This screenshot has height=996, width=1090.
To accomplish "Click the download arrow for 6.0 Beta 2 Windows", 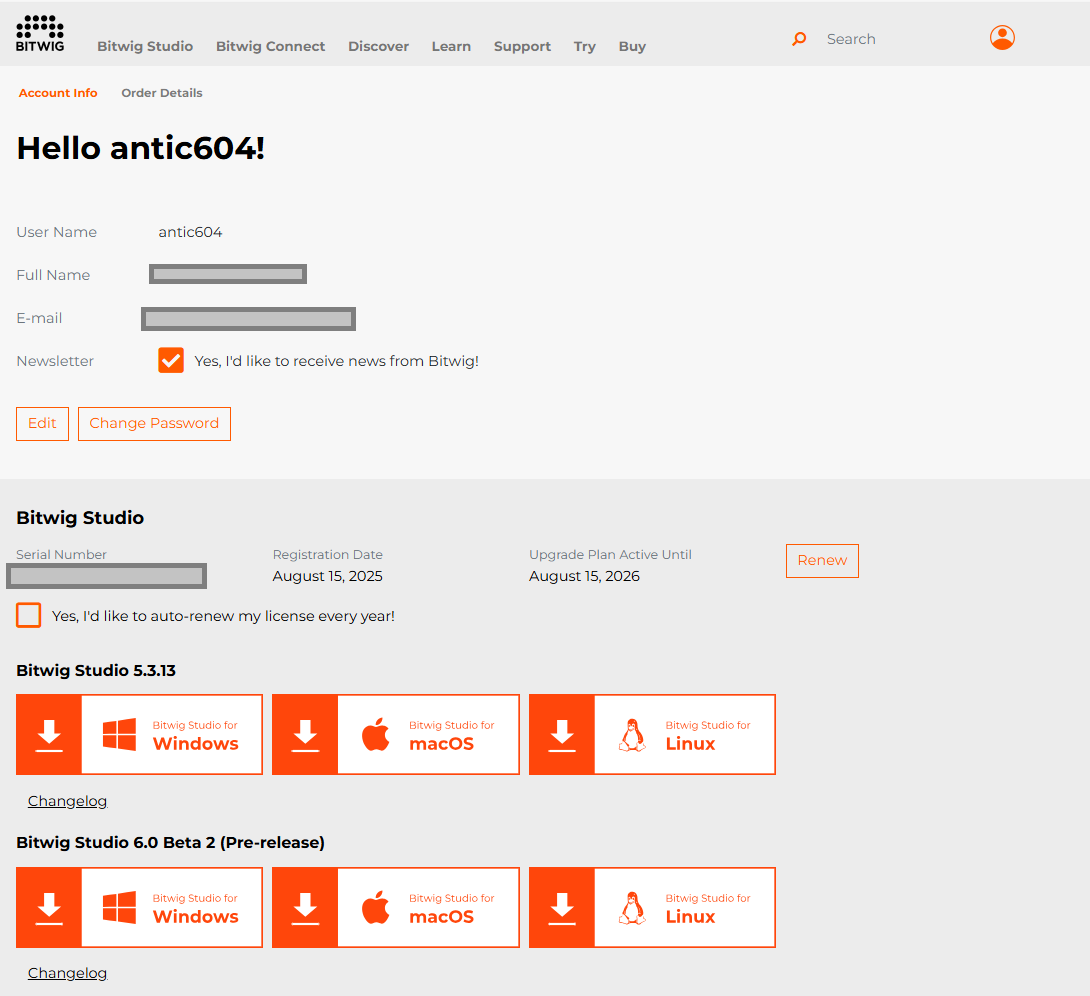I will pos(49,908).
